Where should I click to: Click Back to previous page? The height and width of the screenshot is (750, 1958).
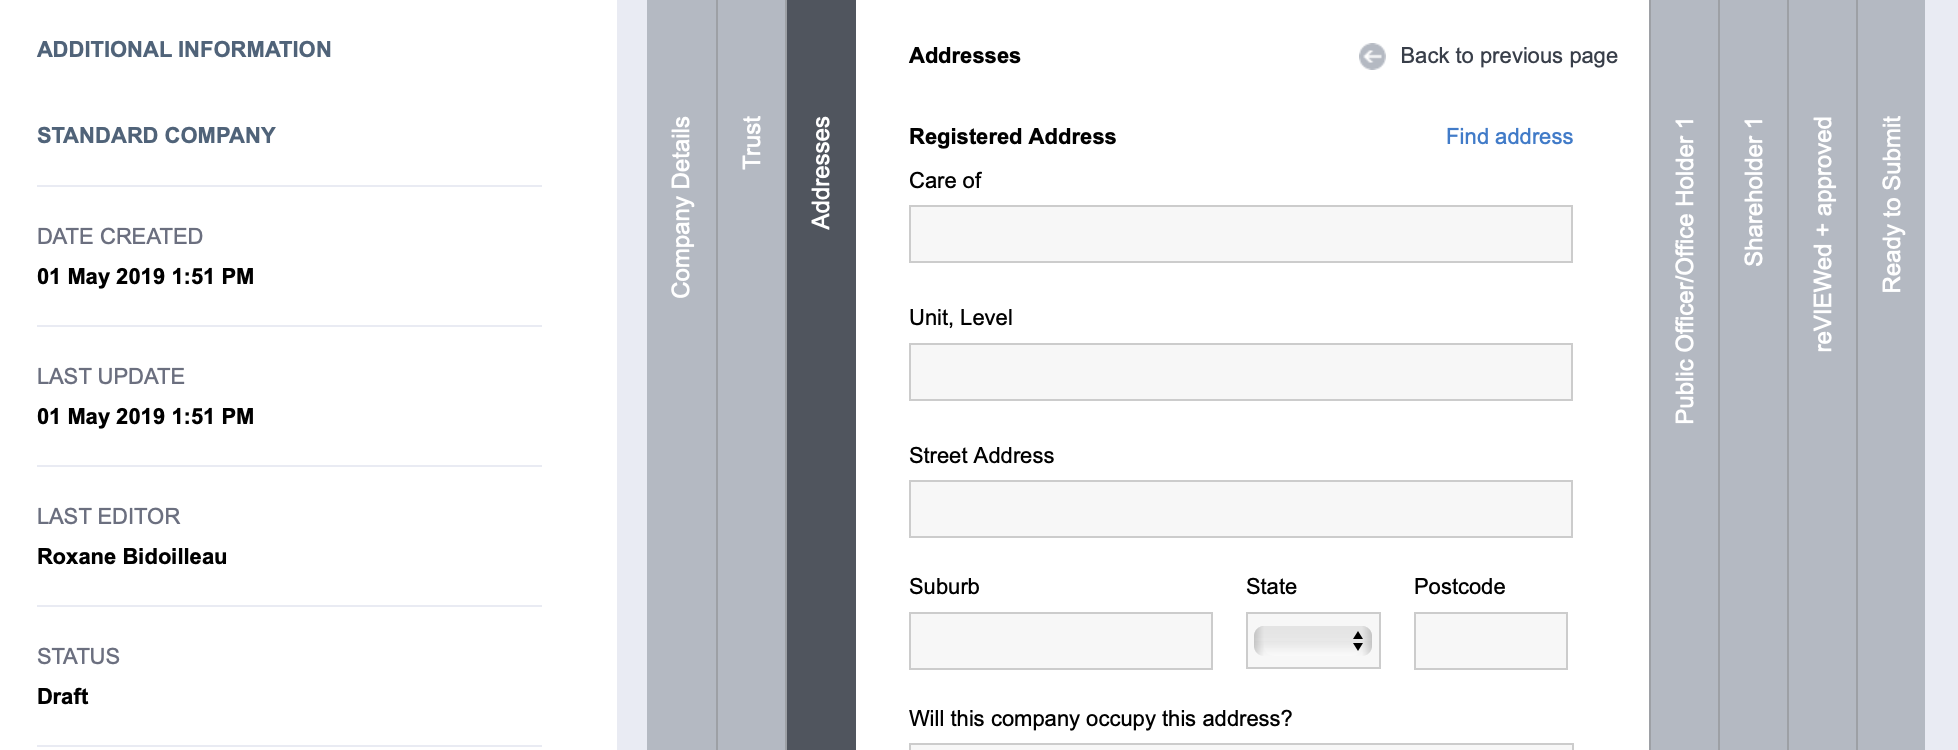[x=1510, y=55]
